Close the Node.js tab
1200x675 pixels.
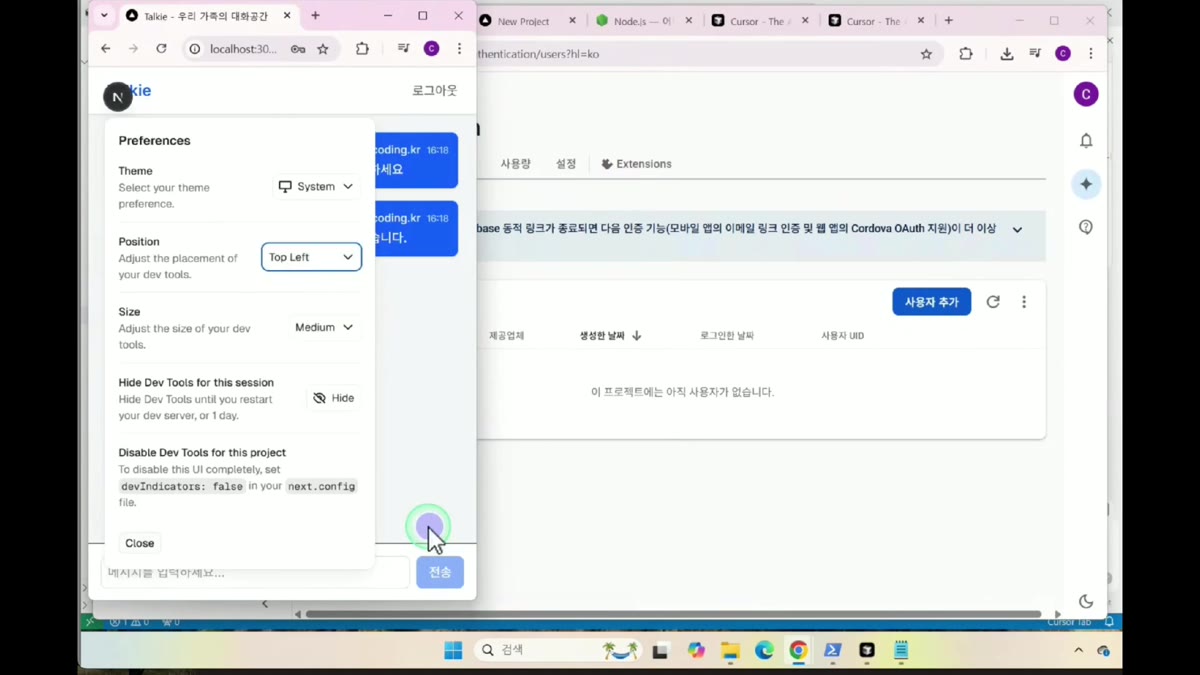pyautogui.click(x=689, y=21)
